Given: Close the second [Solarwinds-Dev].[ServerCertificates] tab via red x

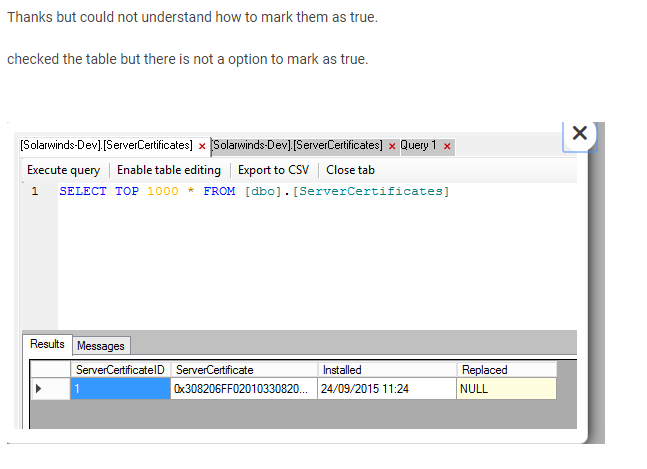Looking at the screenshot, I should coord(392,146).
